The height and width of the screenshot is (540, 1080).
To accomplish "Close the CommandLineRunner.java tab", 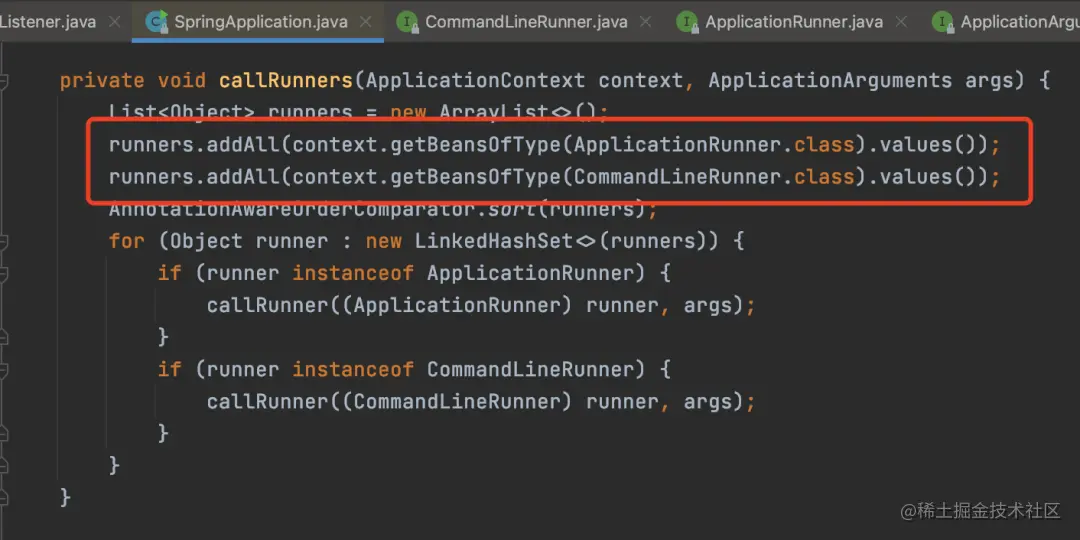I will click(645, 21).
